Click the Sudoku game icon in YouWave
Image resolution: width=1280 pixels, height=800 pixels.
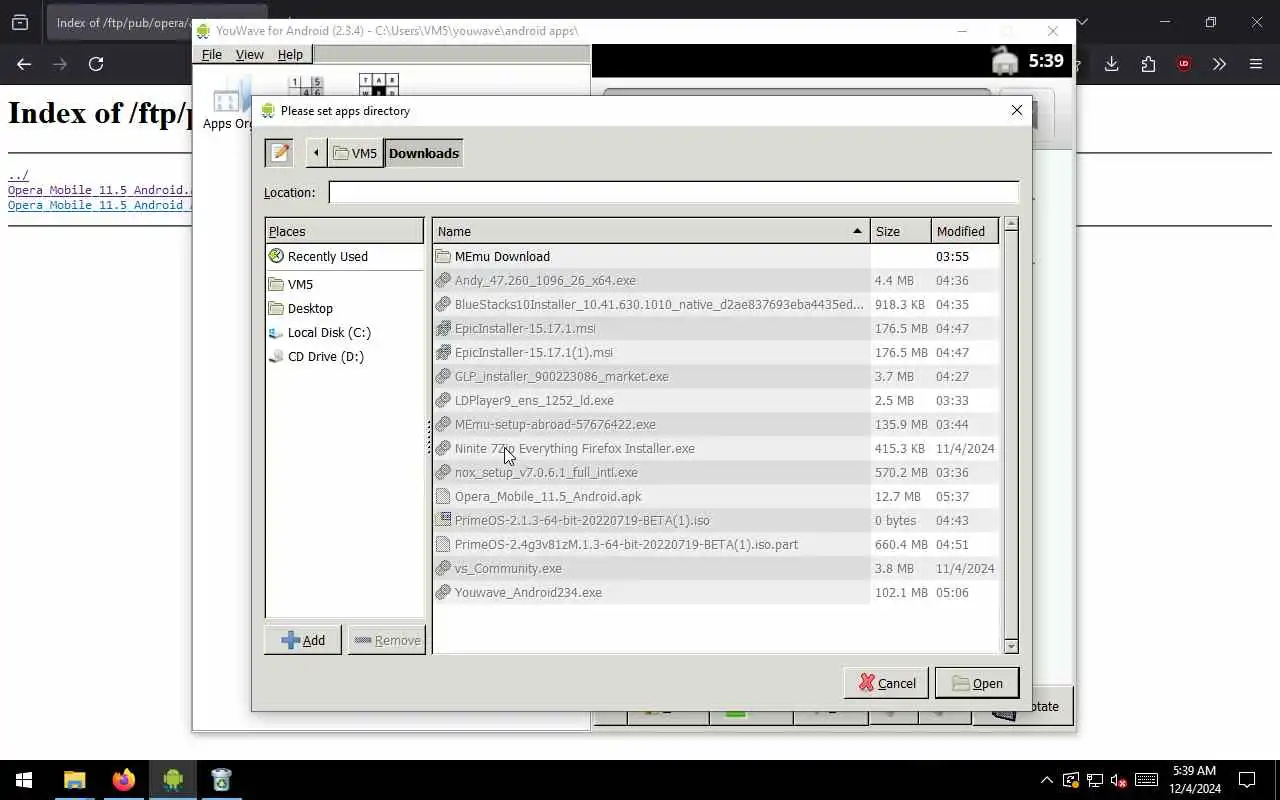pyautogui.click(x=305, y=86)
